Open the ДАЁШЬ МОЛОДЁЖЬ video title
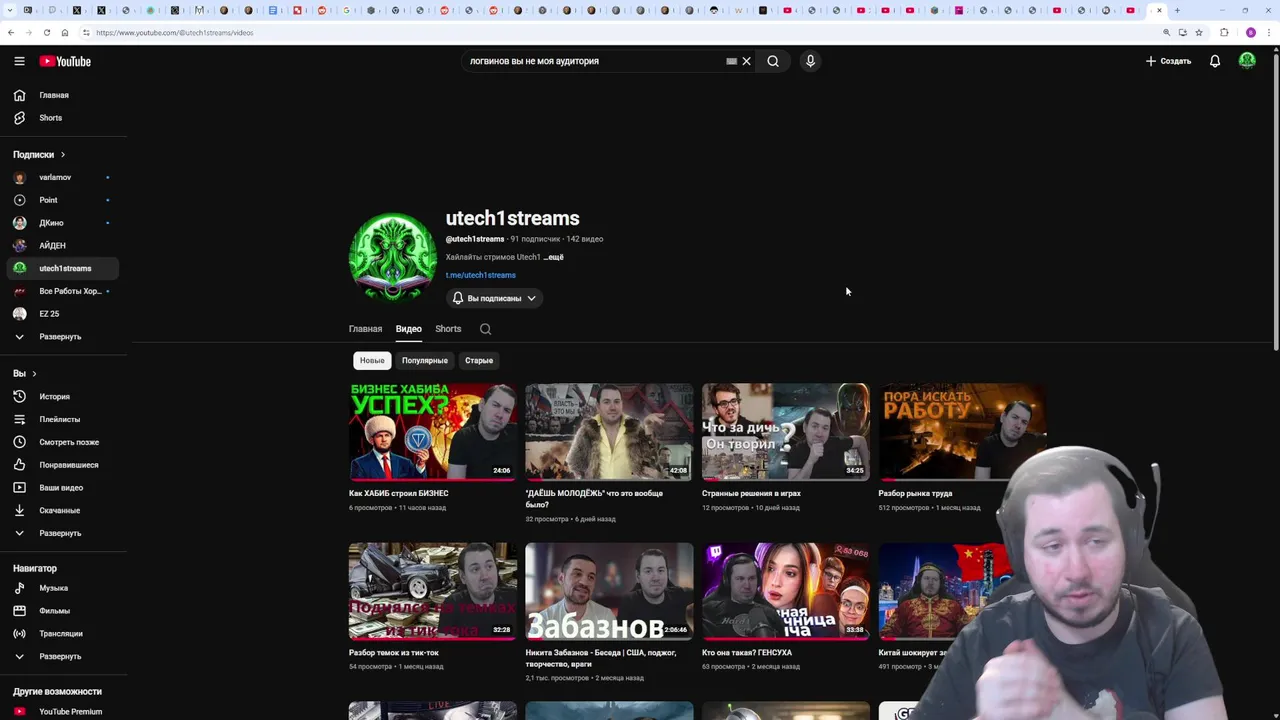The image size is (1280, 720). (x=594, y=498)
